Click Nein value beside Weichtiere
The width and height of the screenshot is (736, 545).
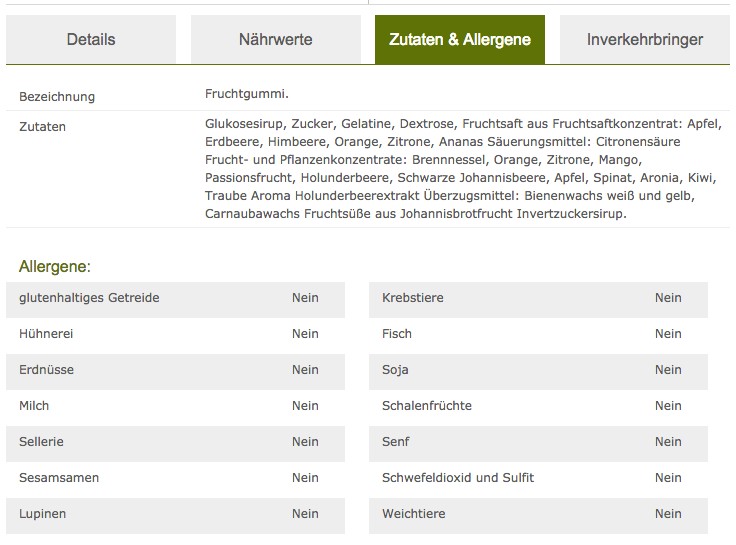pyautogui.click(x=668, y=514)
